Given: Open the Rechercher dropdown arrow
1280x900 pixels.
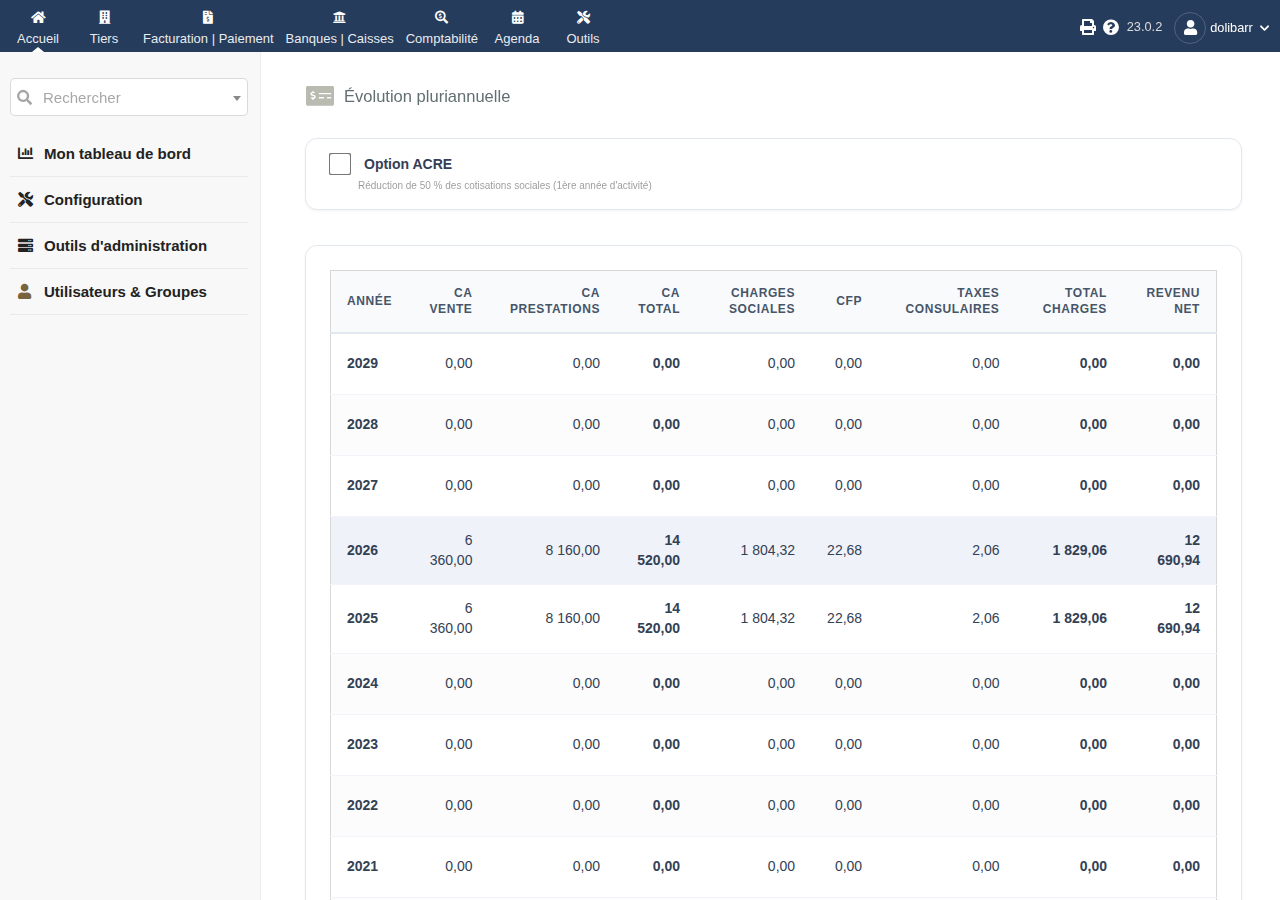Looking at the screenshot, I should (237, 98).
